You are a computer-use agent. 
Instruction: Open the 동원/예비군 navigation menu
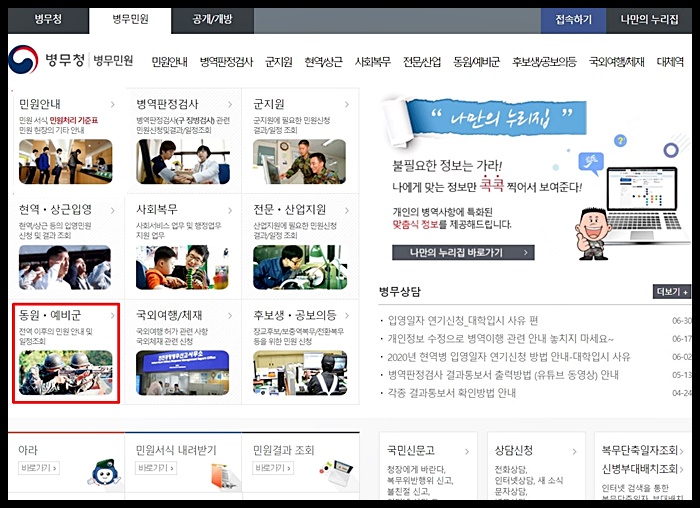coord(476,62)
